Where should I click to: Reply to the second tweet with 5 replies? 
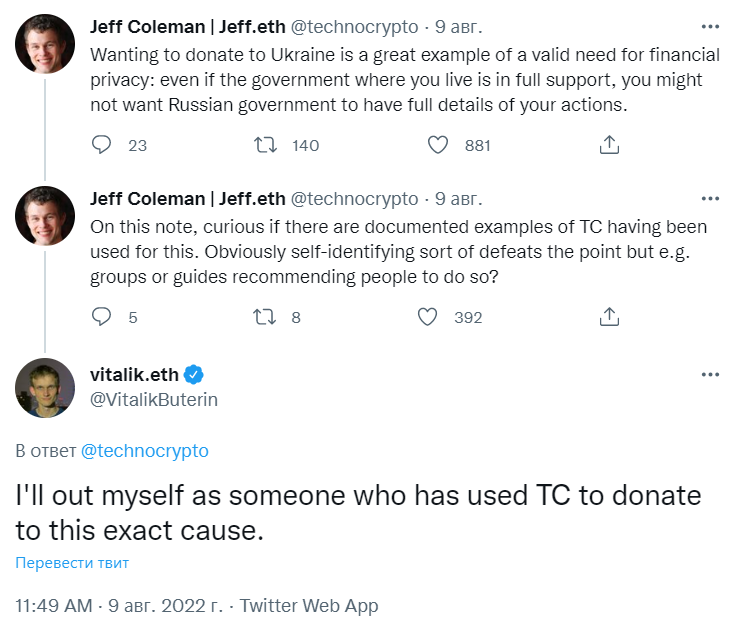[102, 317]
